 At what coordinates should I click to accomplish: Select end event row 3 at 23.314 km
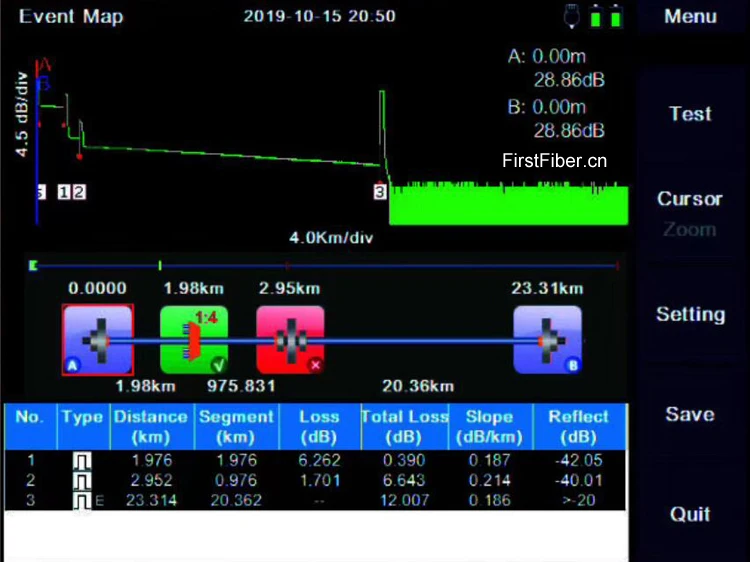click(315, 500)
